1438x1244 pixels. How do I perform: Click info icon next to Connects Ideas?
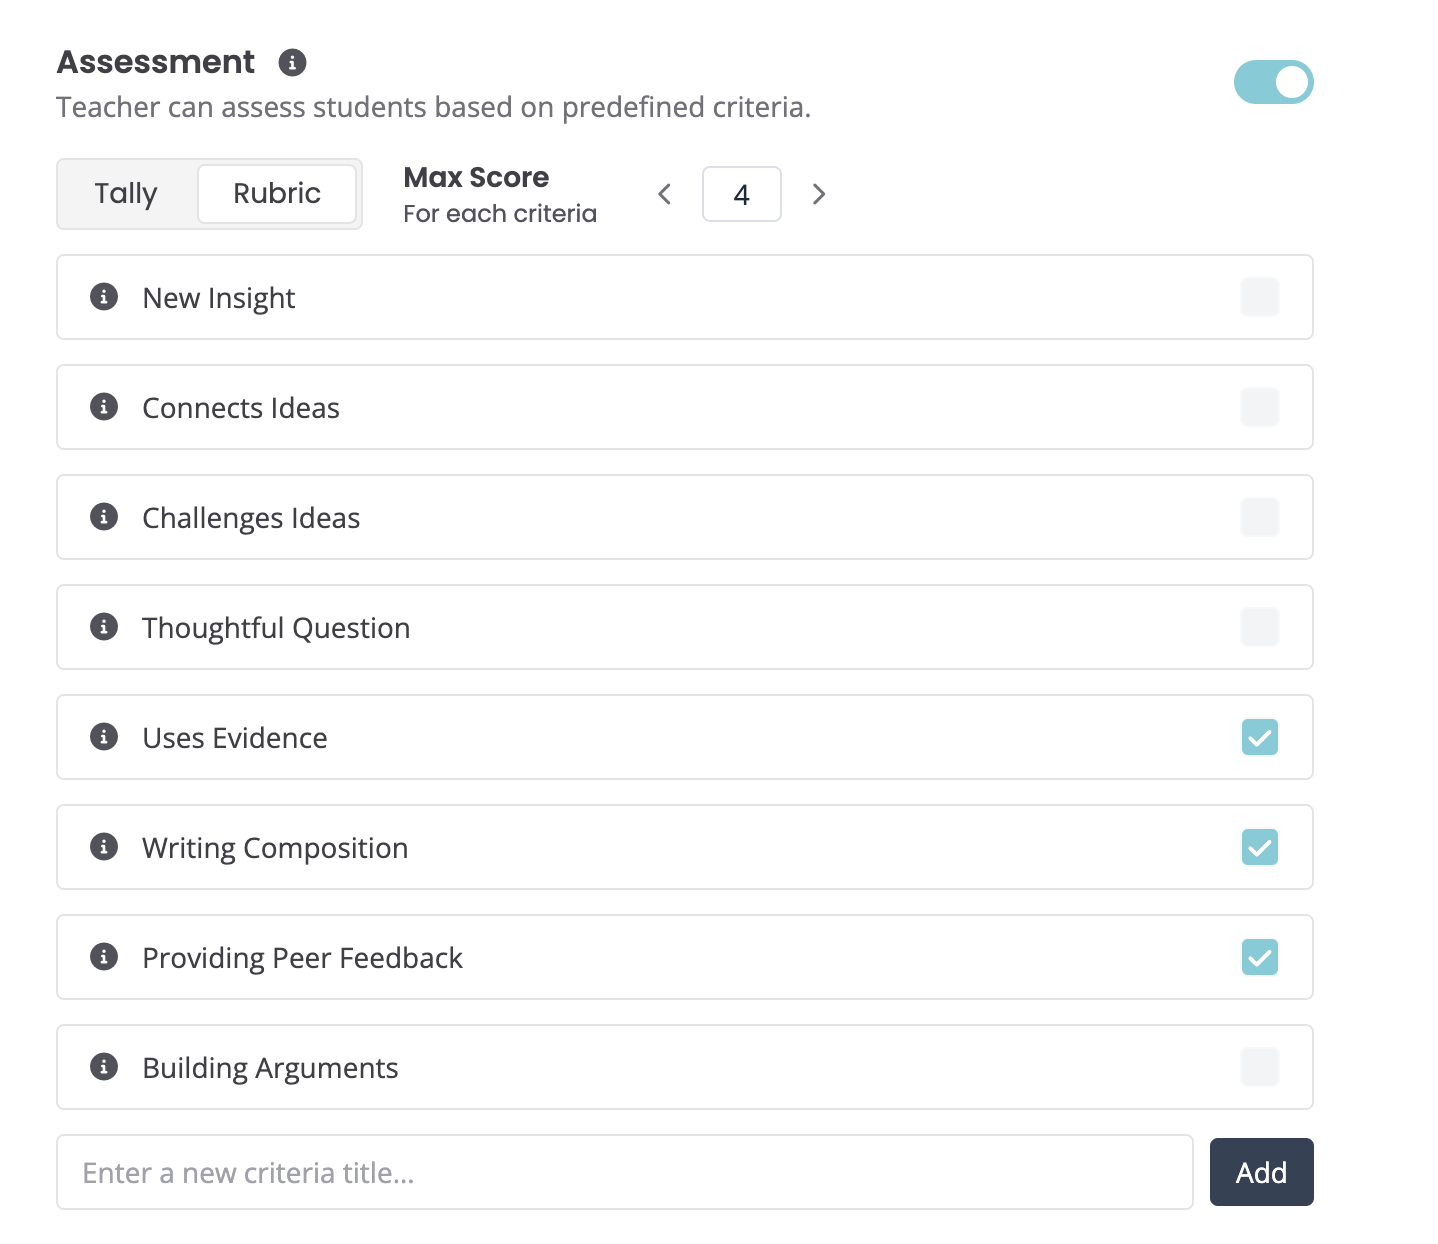104,407
